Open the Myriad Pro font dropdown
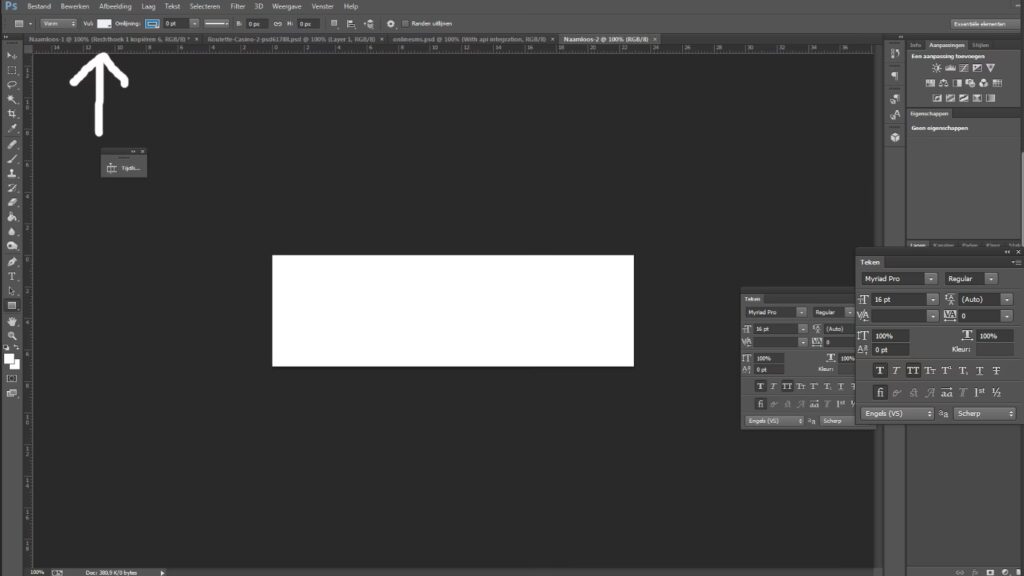This screenshot has width=1024, height=576. pyautogui.click(x=897, y=278)
